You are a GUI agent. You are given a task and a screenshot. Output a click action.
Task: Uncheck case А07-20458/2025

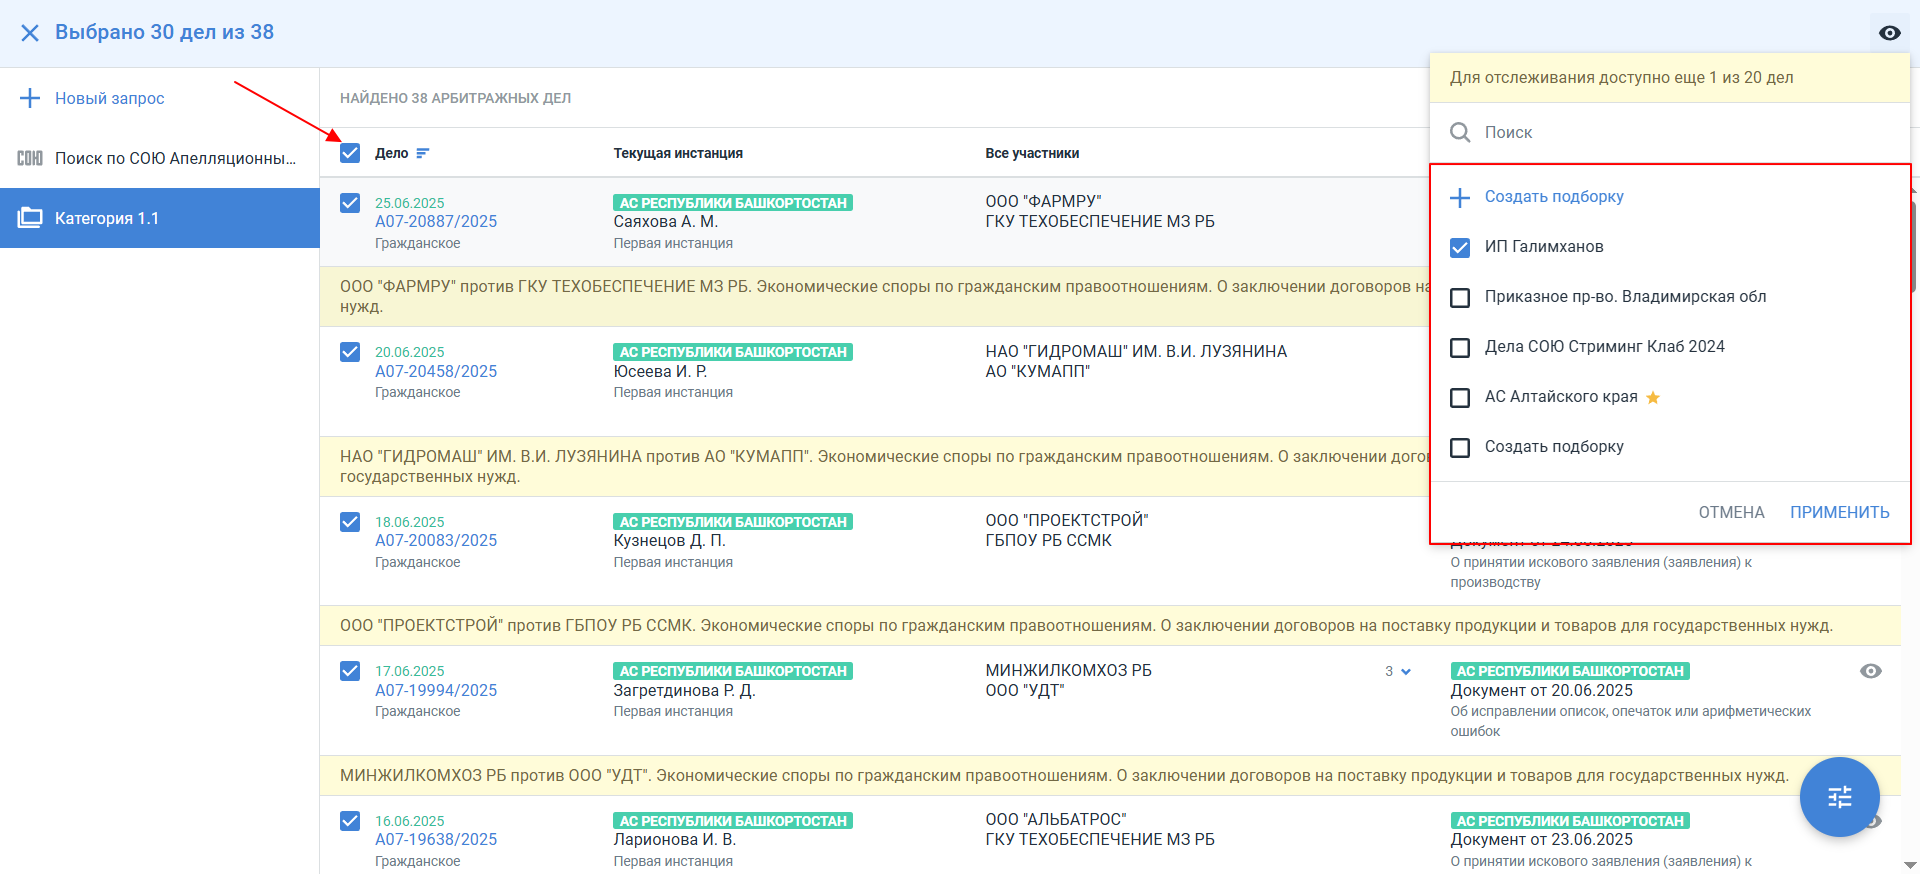pyautogui.click(x=350, y=352)
